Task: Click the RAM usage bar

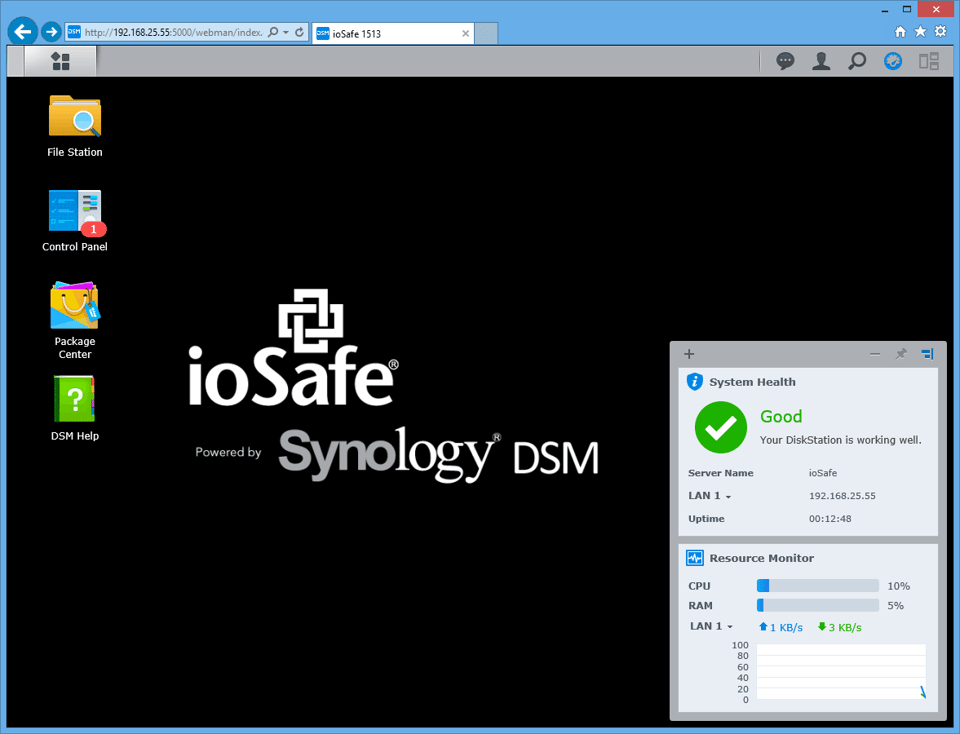Action: coord(817,605)
